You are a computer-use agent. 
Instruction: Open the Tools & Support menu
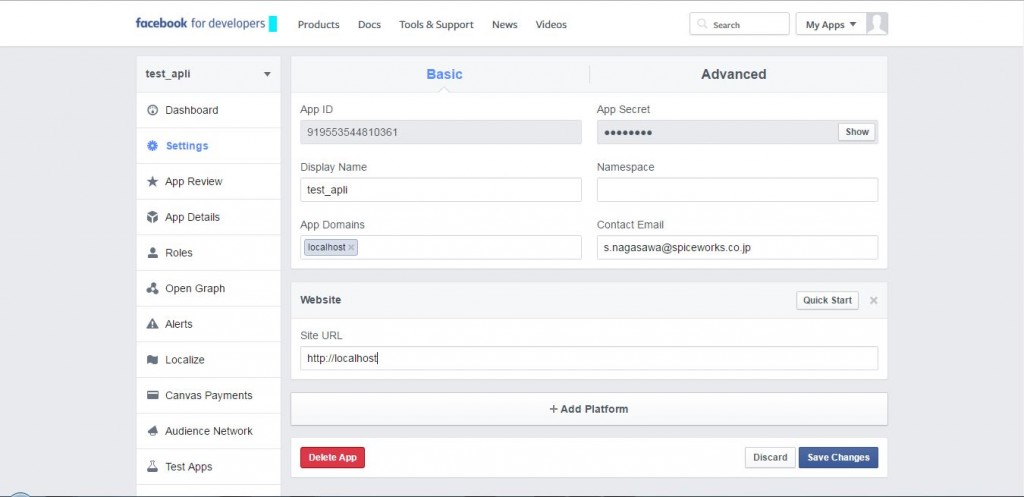[436, 25]
